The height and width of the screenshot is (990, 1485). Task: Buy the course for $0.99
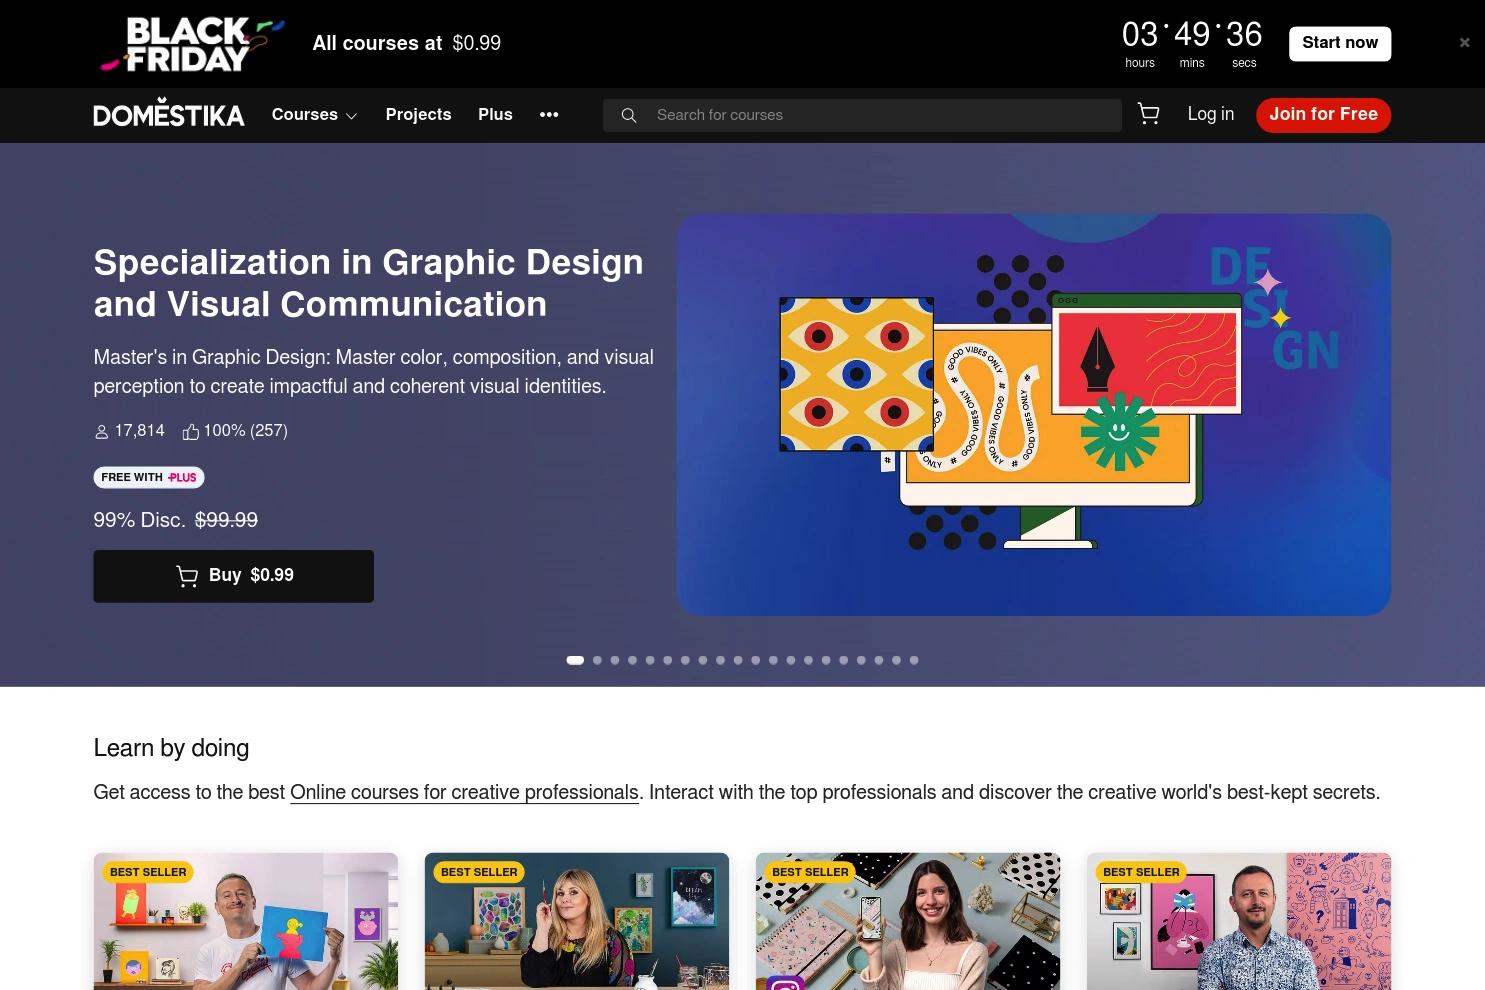coord(233,576)
